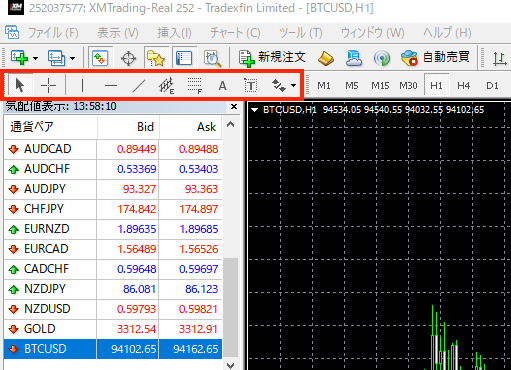The image size is (511, 370).
Task: Click the 新規注文 new order button
Action: 272,58
